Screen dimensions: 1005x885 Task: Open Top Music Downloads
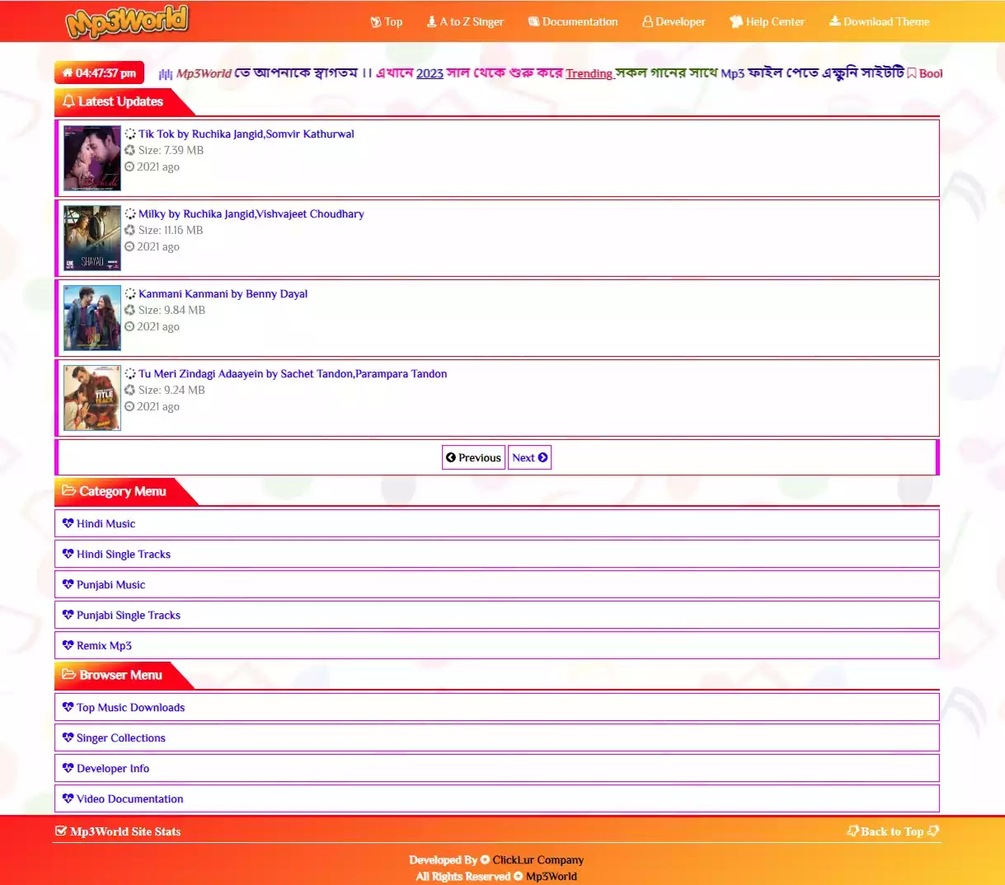497,707
